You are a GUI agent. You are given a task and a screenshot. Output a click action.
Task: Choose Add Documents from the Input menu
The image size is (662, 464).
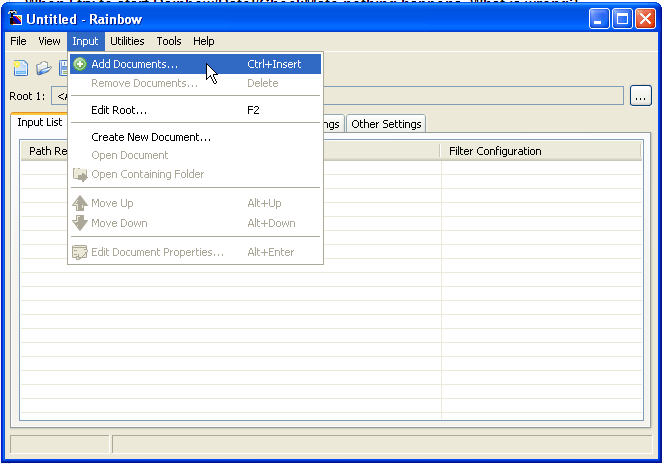pos(134,64)
